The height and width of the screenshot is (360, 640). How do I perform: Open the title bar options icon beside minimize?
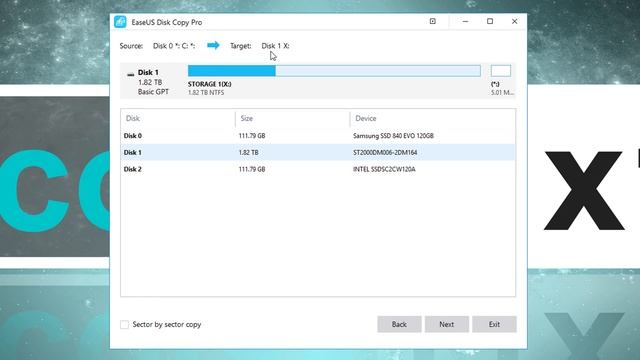pyautogui.click(x=433, y=21)
